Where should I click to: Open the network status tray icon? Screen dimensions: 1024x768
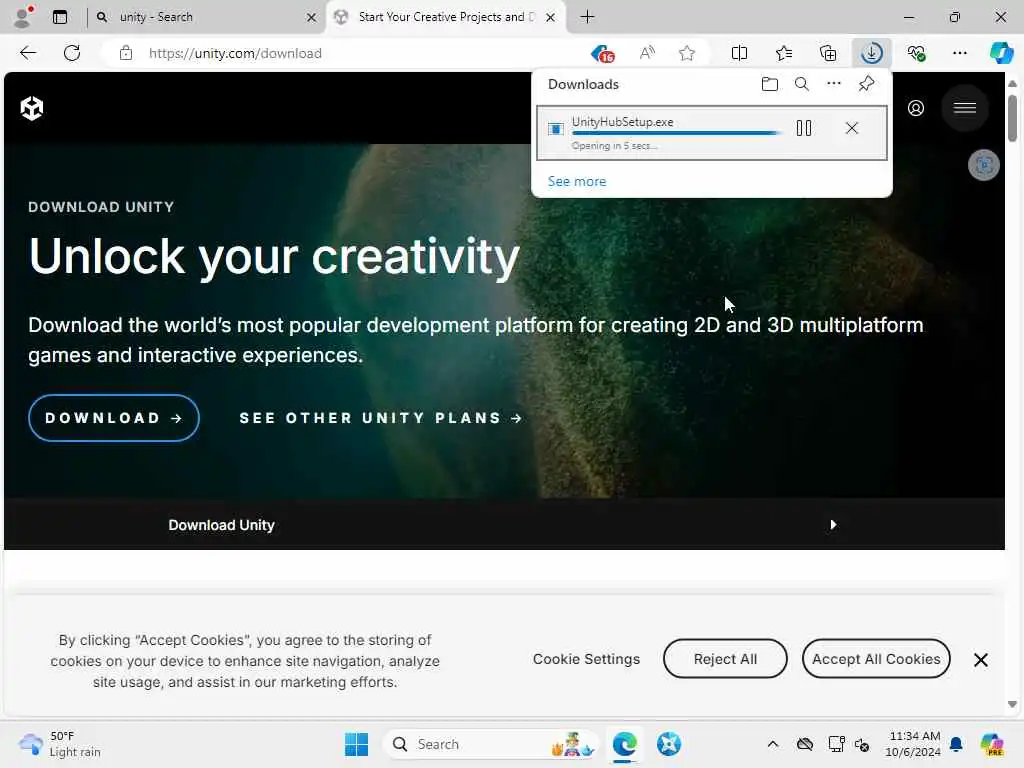point(837,744)
